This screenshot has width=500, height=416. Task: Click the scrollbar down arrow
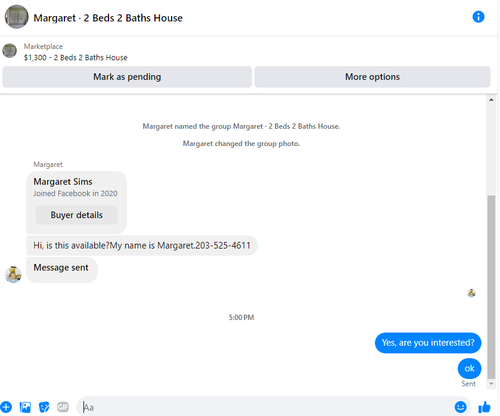pyautogui.click(x=491, y=384)
